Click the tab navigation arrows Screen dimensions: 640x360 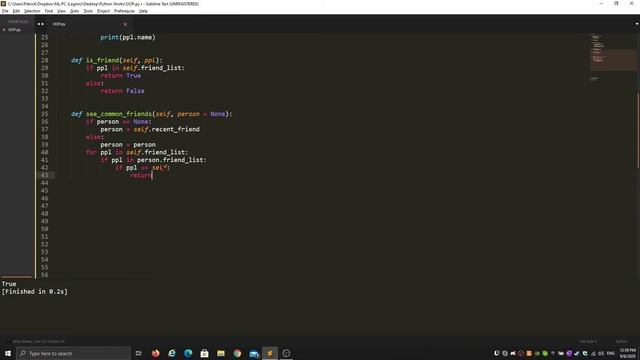pos(40,24)
